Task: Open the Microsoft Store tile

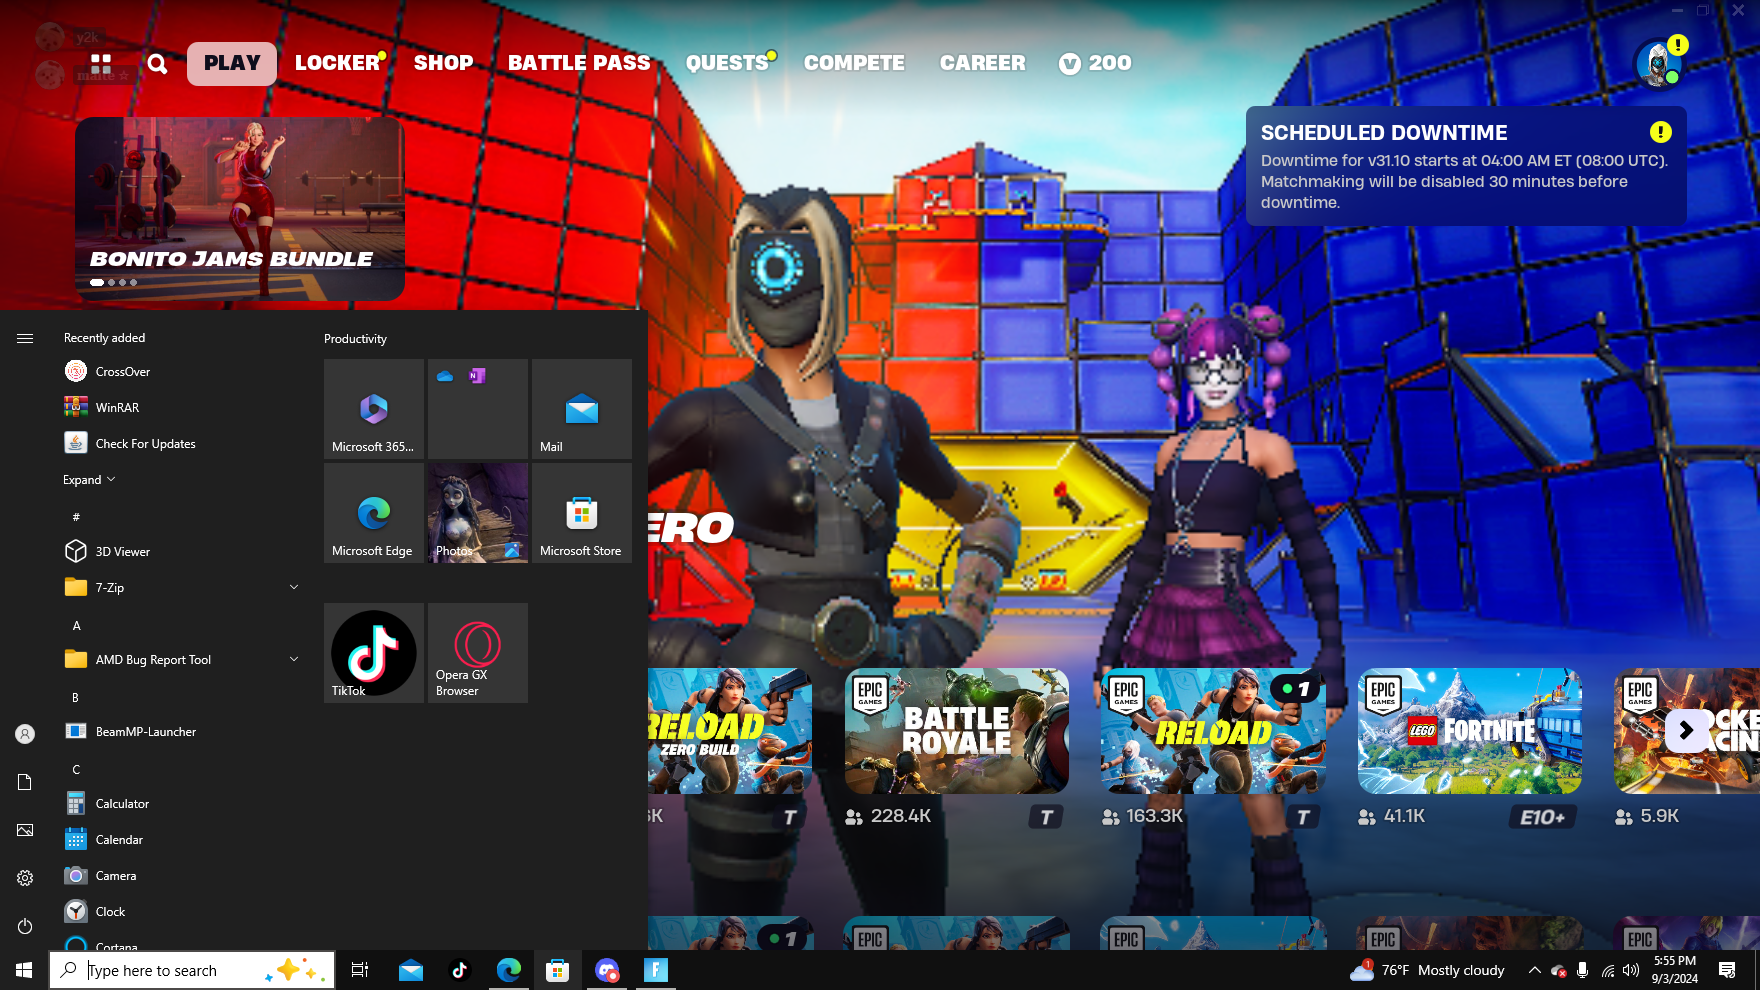Action: click(x=582, y=513)
